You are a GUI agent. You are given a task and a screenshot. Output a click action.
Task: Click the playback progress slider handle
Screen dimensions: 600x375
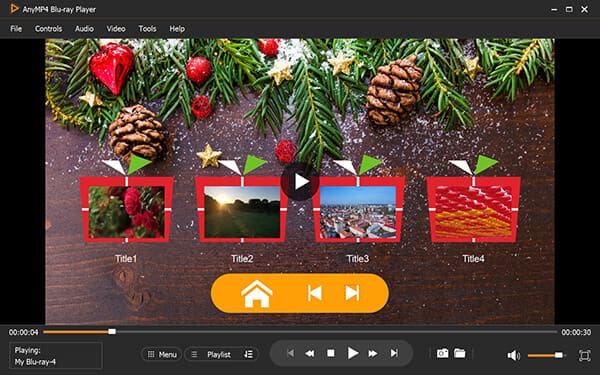(112, 332)
